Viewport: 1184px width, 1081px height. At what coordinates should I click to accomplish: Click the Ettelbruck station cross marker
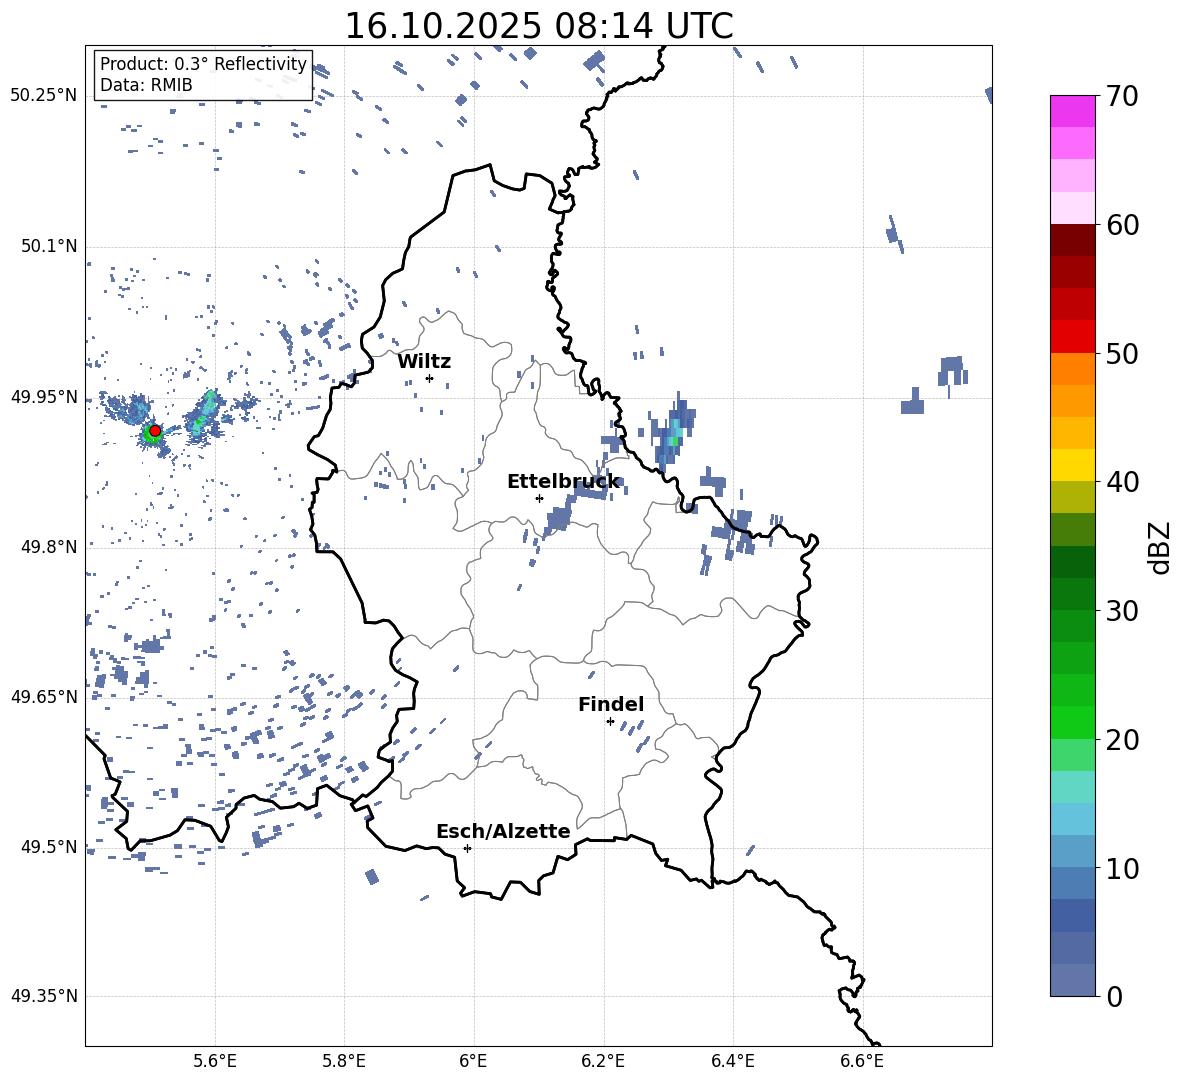(x=539, y=498)
